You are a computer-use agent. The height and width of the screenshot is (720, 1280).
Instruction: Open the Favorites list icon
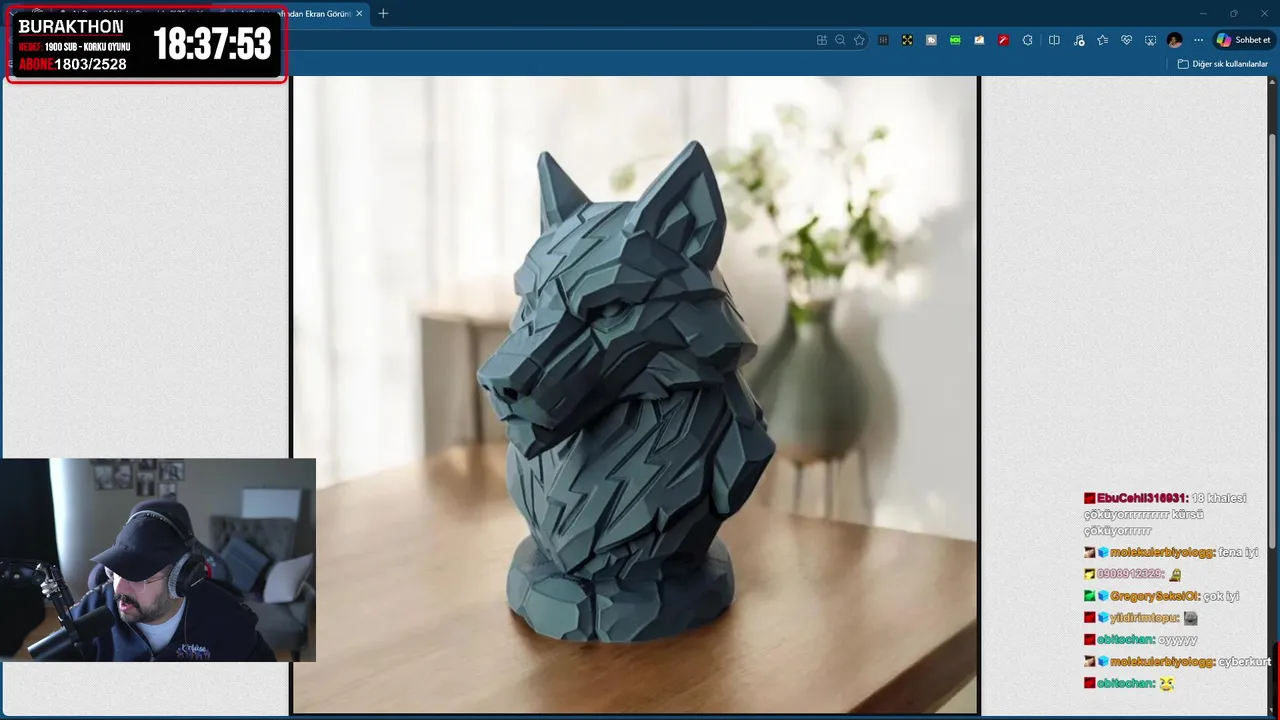click(x=1102, y=40)
